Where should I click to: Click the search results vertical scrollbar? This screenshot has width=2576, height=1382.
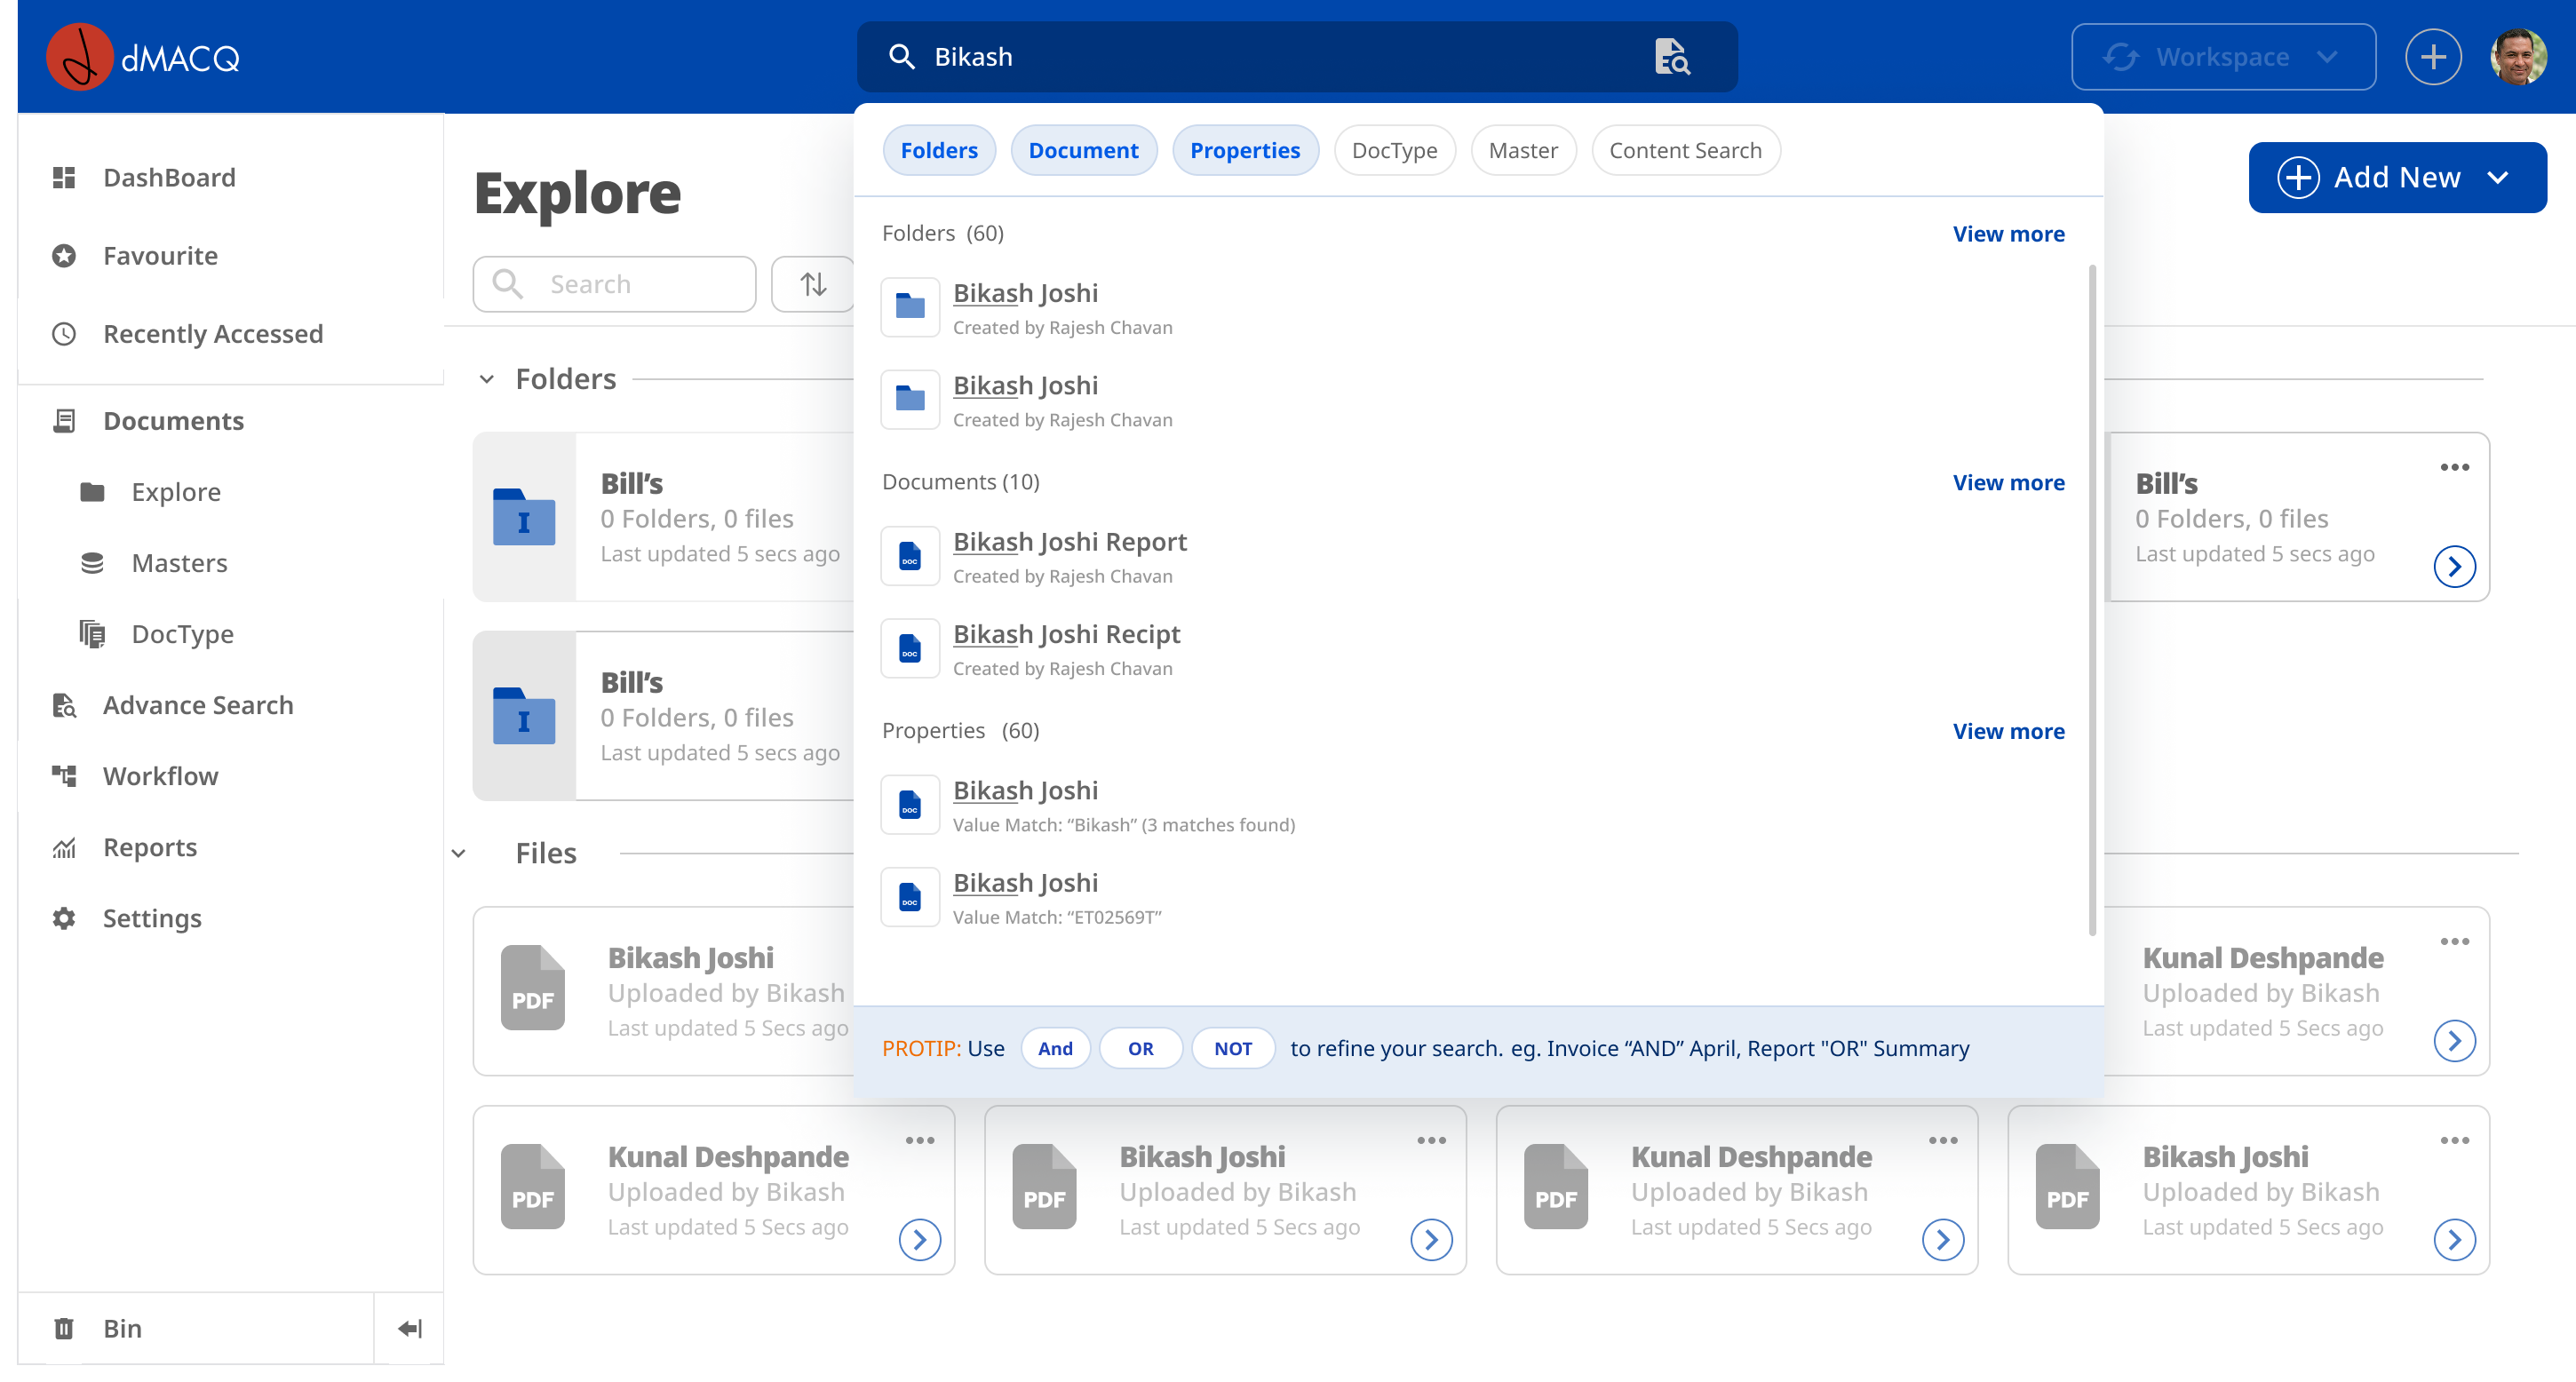click(2091, 600)
